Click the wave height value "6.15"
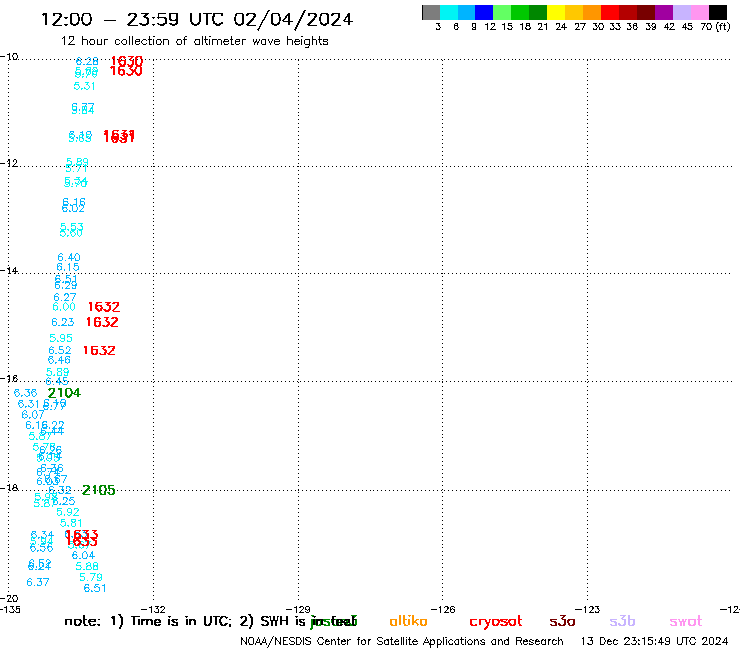The width and height of the screenshot is (740, 650). tap(68, 268)
